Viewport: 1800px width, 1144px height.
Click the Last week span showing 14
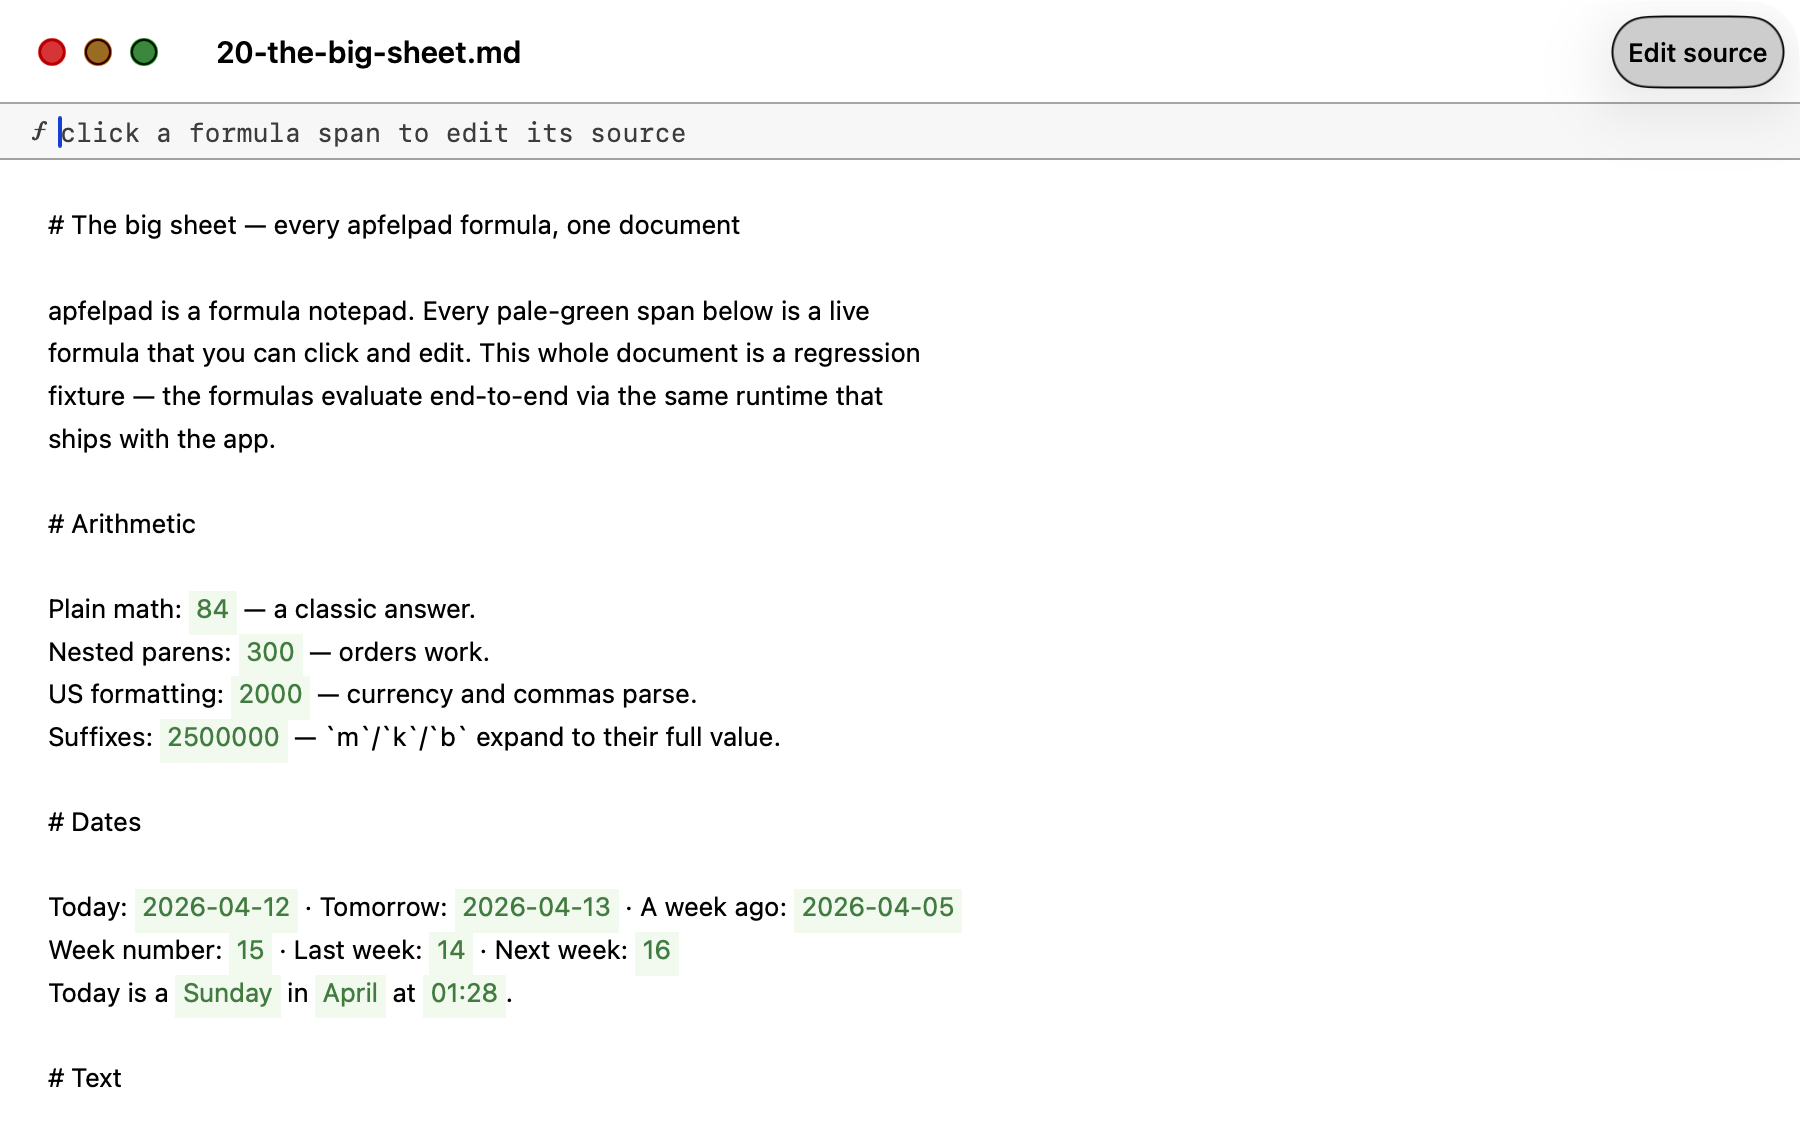click(x=451, y=951)
